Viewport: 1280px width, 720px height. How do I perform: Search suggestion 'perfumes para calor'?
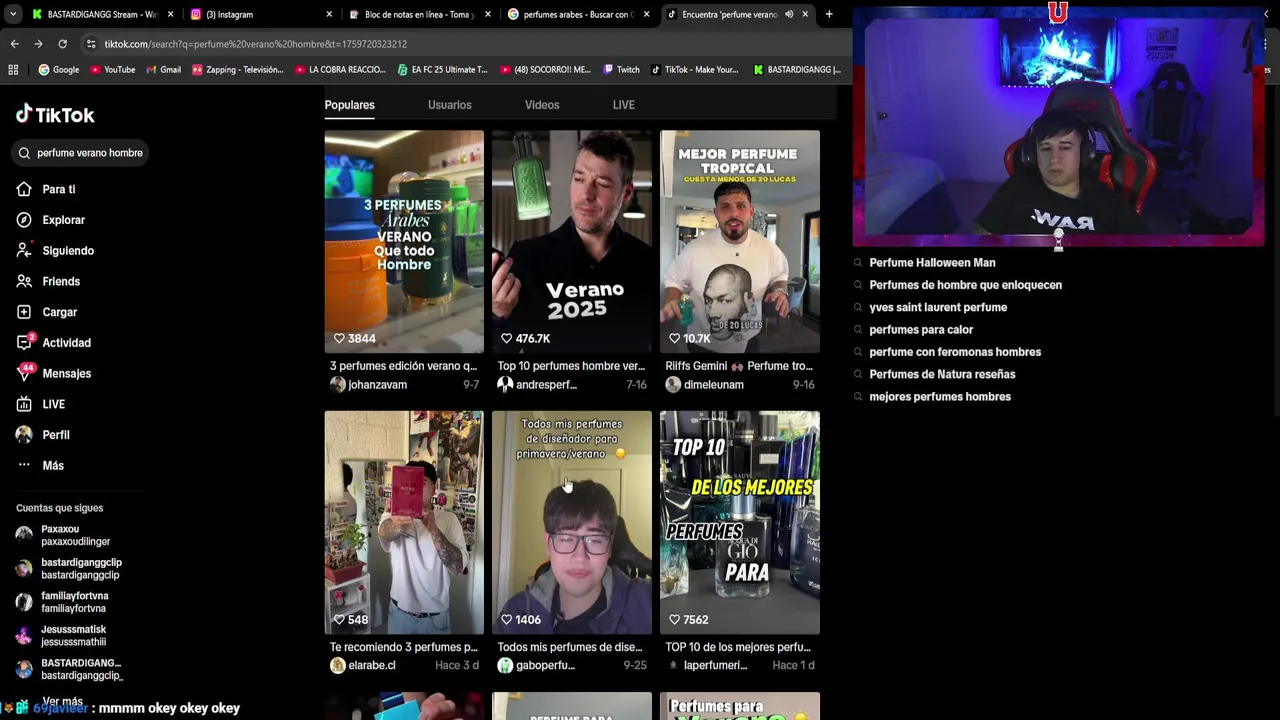pos(921,330)
